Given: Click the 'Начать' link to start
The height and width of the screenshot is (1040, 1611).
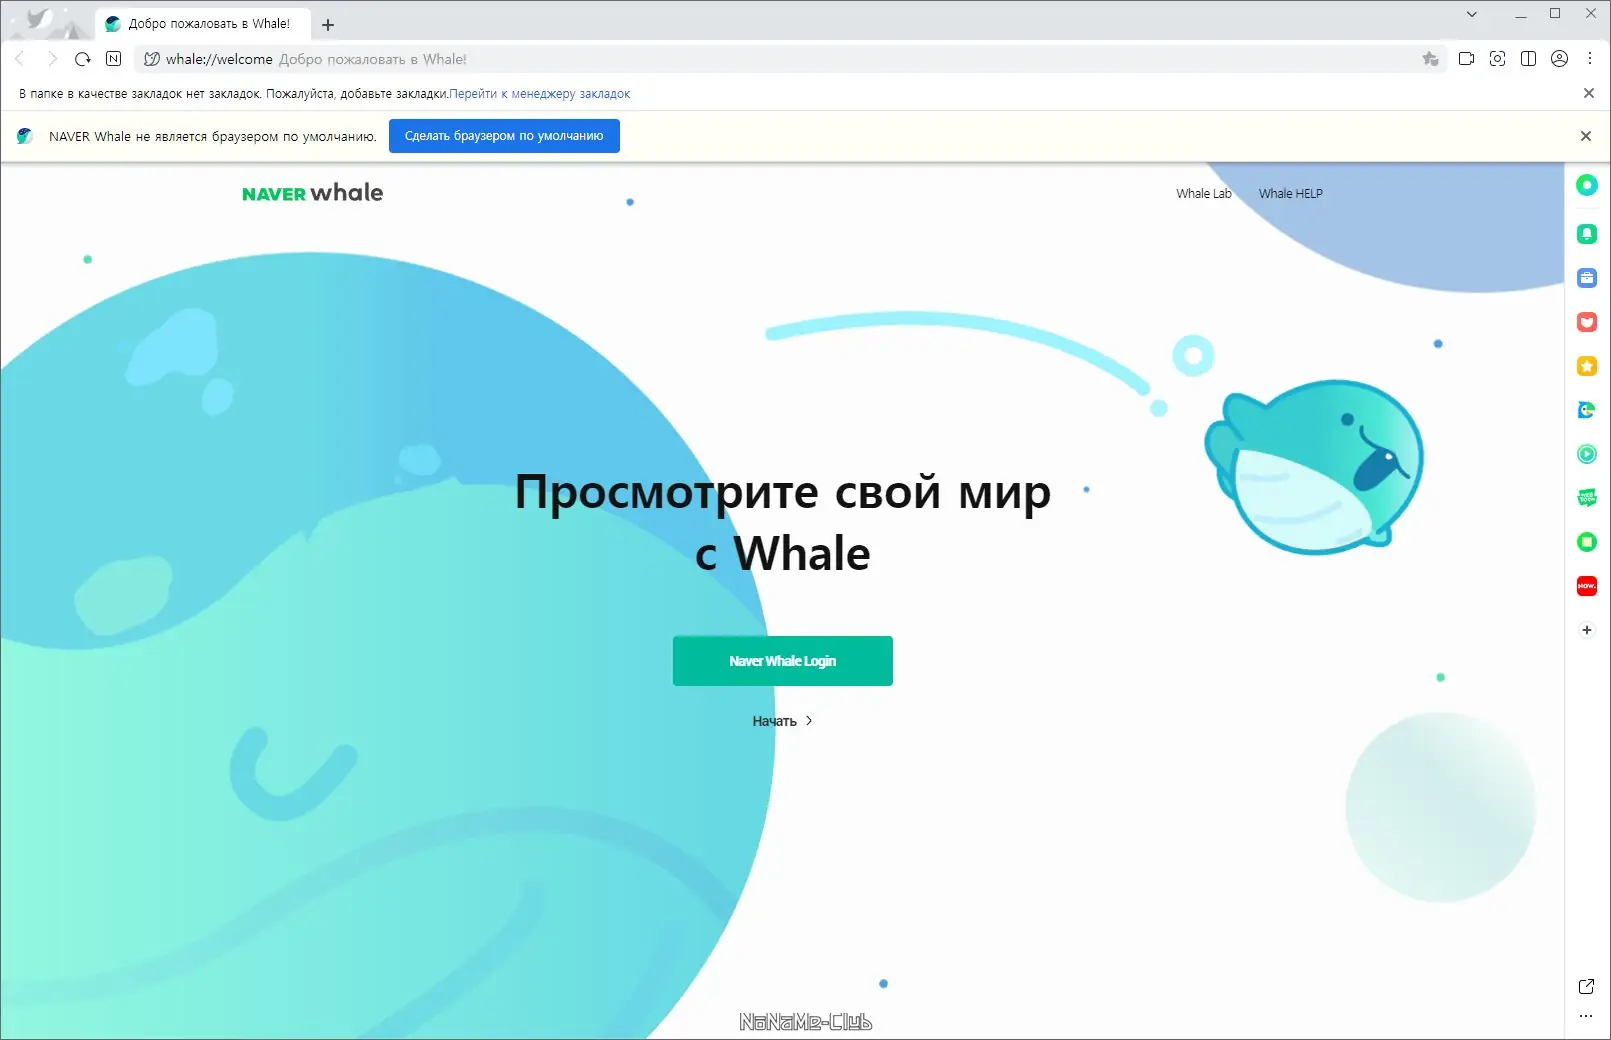Looking at the screenshot, I should pyautogui.click(x=783, y=721).
